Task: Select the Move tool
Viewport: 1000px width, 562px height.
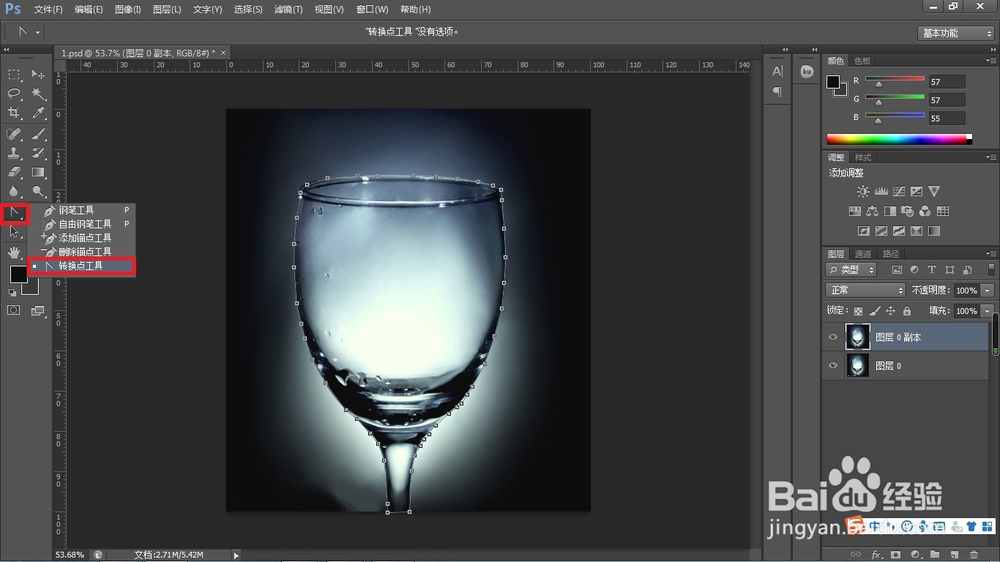Action: pyautogui.click(x=38, y=75)
